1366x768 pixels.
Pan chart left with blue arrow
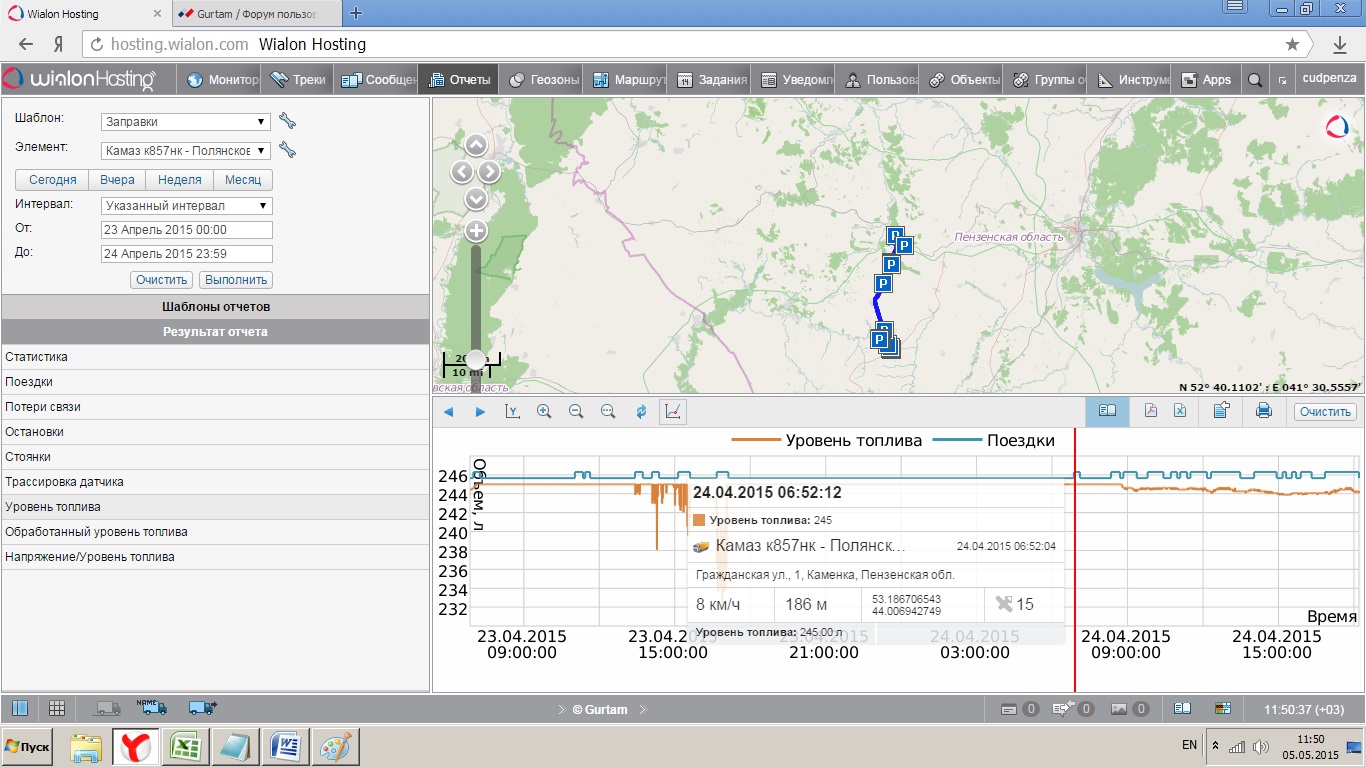(x=448, y=411)
